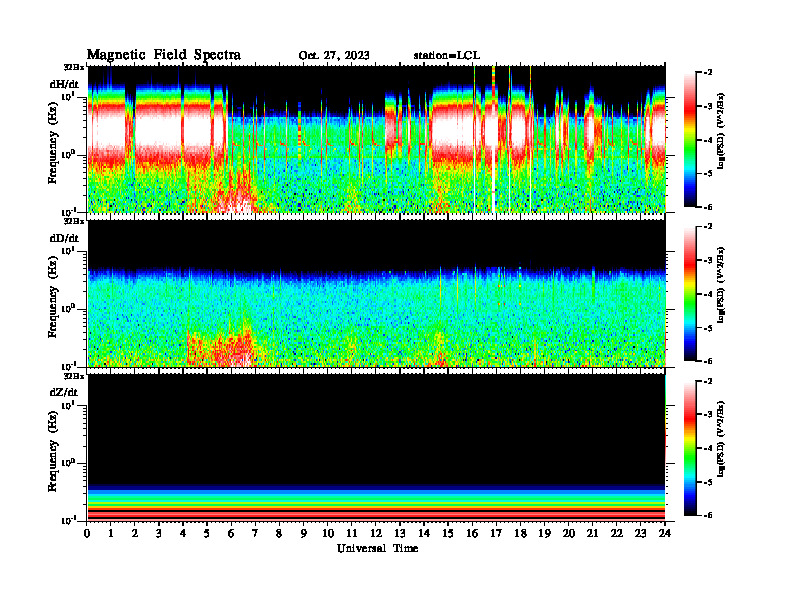Viewport: 792px width, 612px height.
Task: Click the hour "16" tick label on time axis
Action: click(472, 533)
